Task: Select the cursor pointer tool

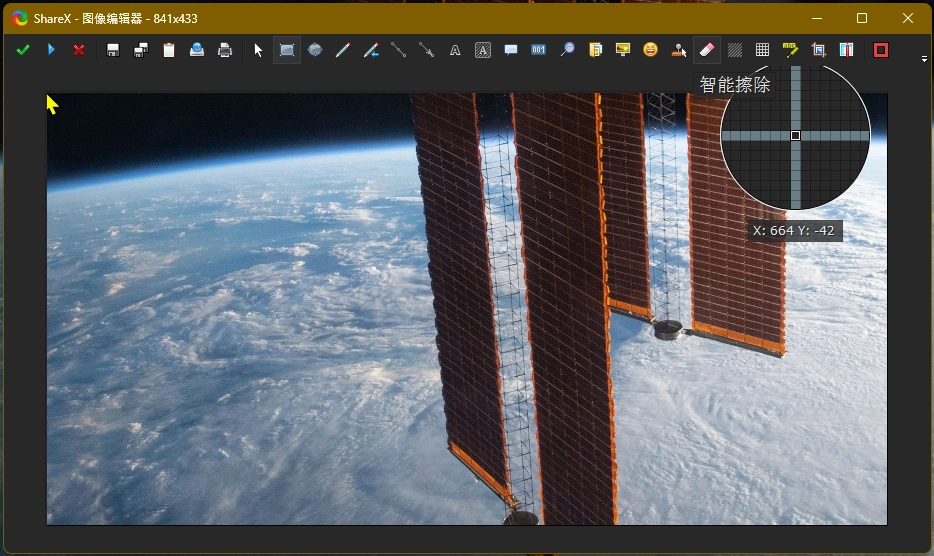Action: 259,50
